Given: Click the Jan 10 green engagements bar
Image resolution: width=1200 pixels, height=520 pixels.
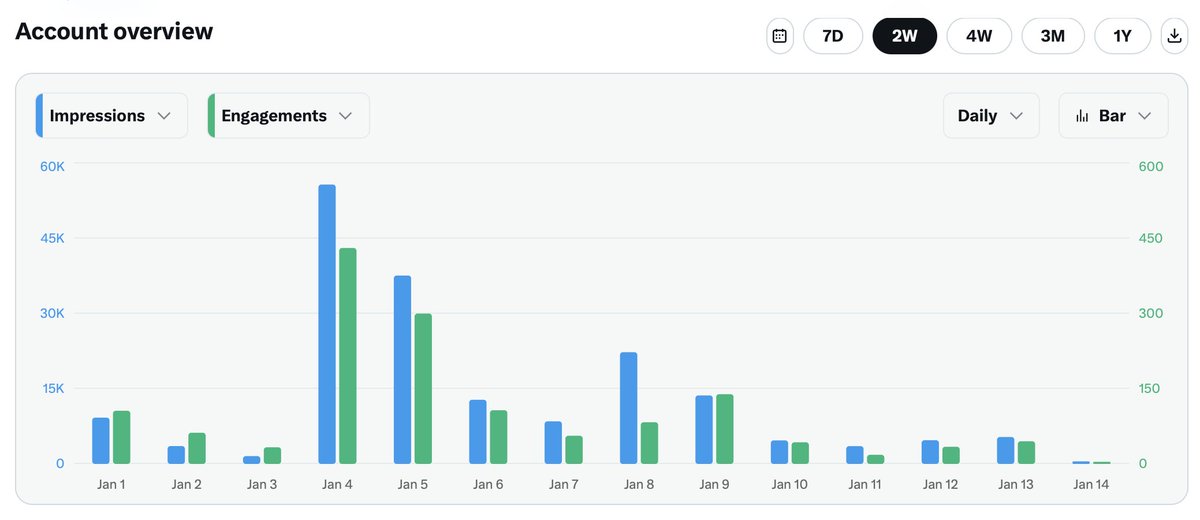Looking at the screenshot, I should click(x=800, y=453).
